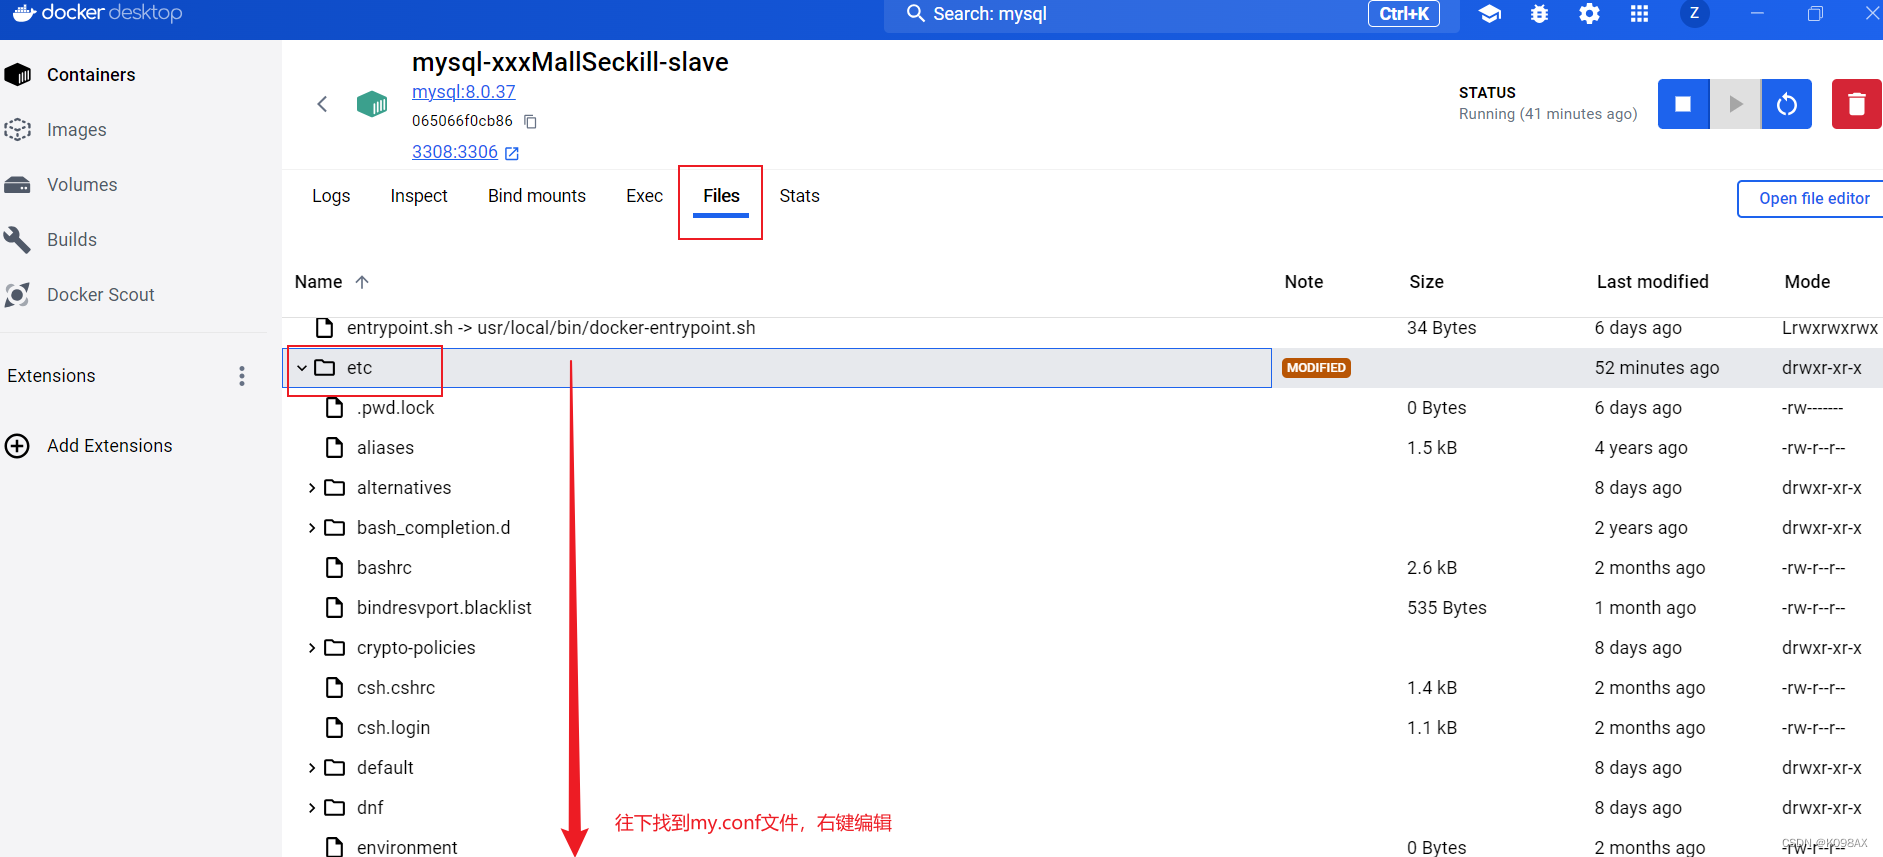Click the MODIFIED badge on etc row
Image resolution: width=1883 pixels, height=857 pixels.
click(x=1316, y=368)
